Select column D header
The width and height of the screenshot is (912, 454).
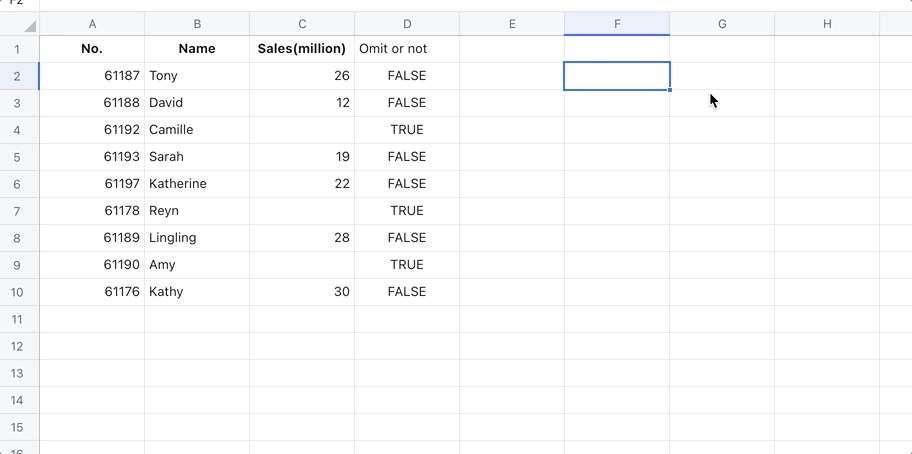pos(407,24)
